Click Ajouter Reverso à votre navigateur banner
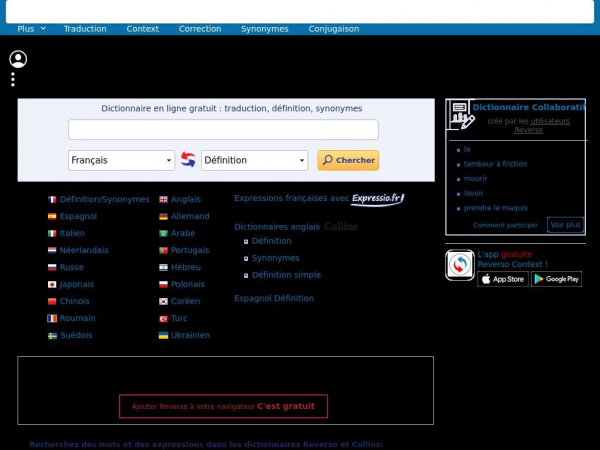 pos(223,406)
